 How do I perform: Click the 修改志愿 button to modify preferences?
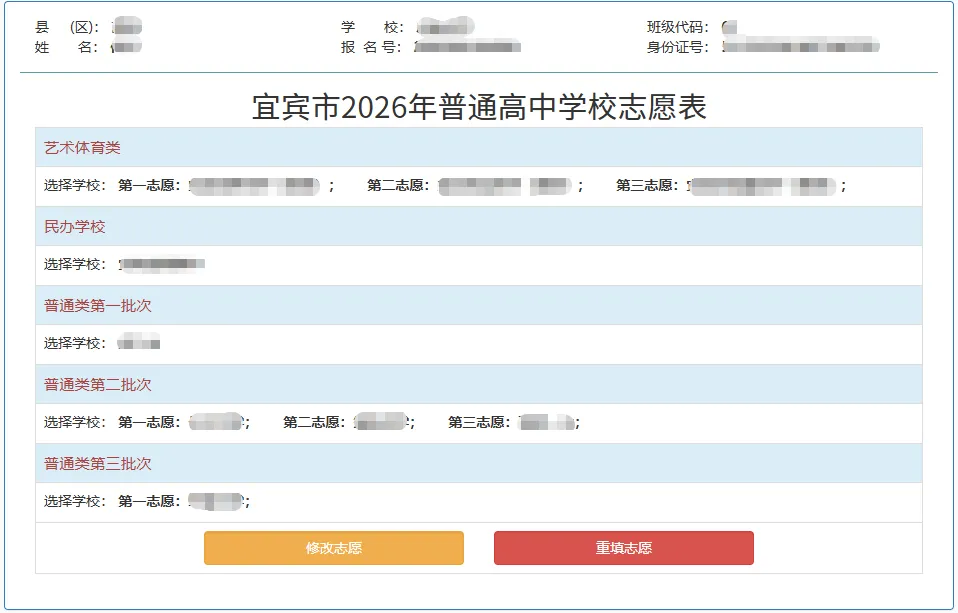tap(333, 548)
